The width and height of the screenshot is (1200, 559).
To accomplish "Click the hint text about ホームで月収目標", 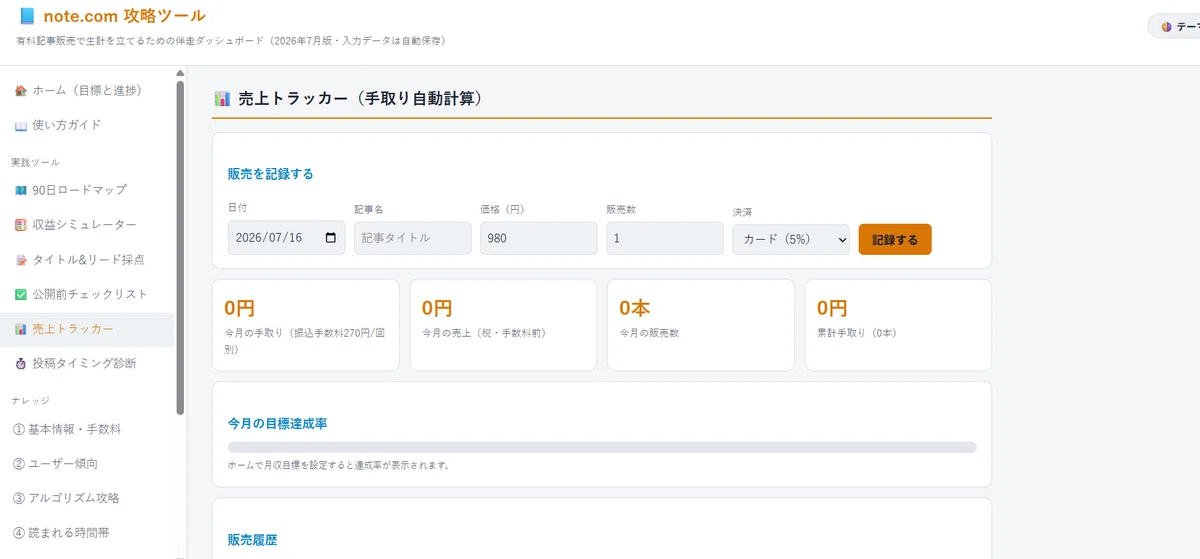I will (339, 465).
